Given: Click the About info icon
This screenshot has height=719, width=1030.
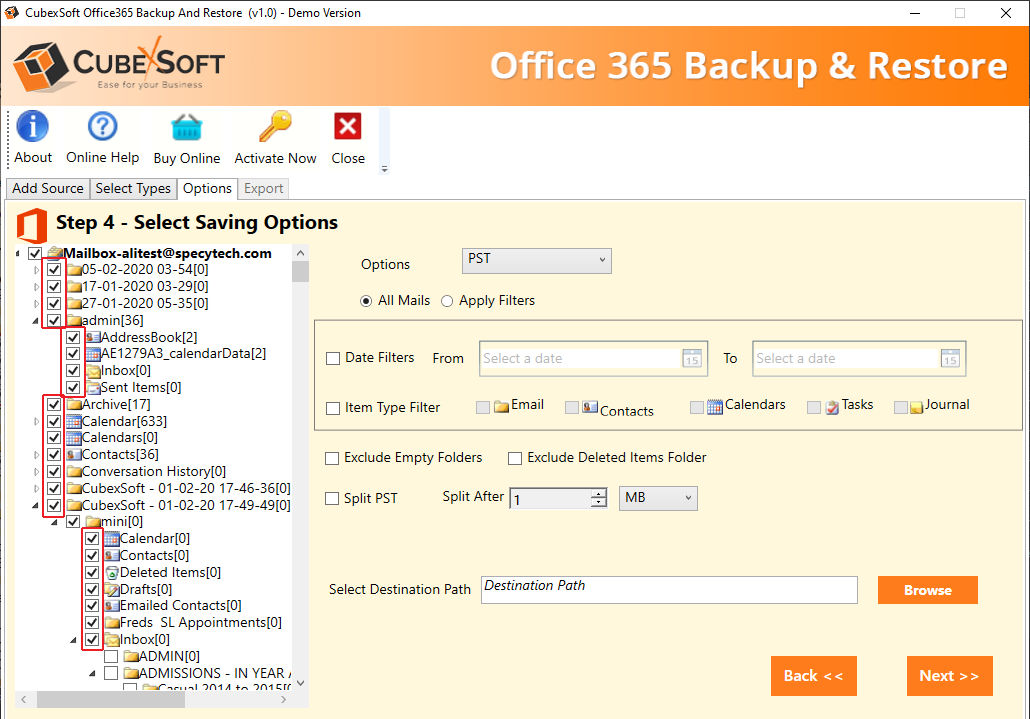Looking at the screenshot, I should (x=32, y=127).
